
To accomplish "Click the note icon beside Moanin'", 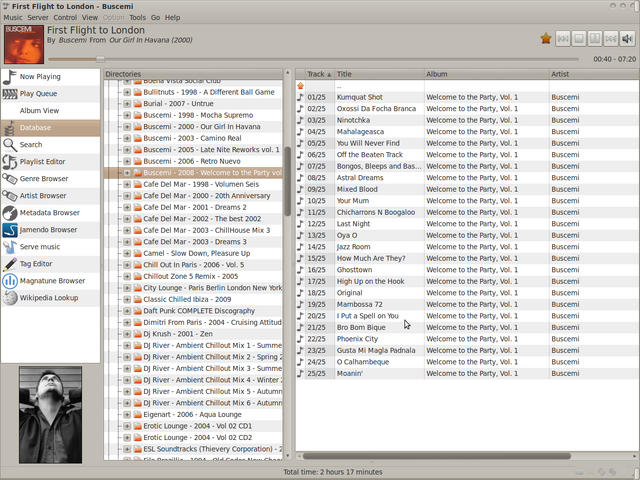I will pyautogui.click(x=300, y=373).
